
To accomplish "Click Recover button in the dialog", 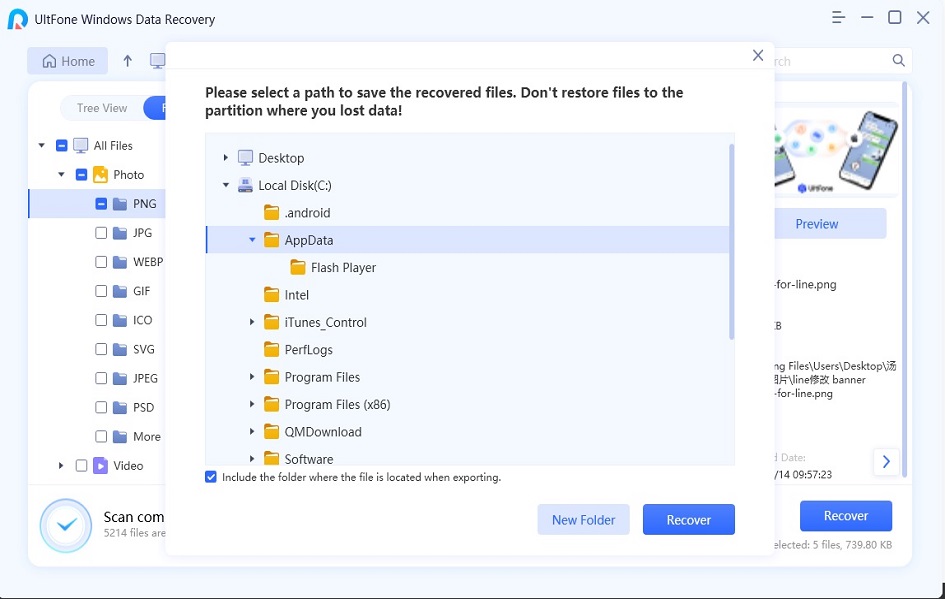I will [688, 520].
